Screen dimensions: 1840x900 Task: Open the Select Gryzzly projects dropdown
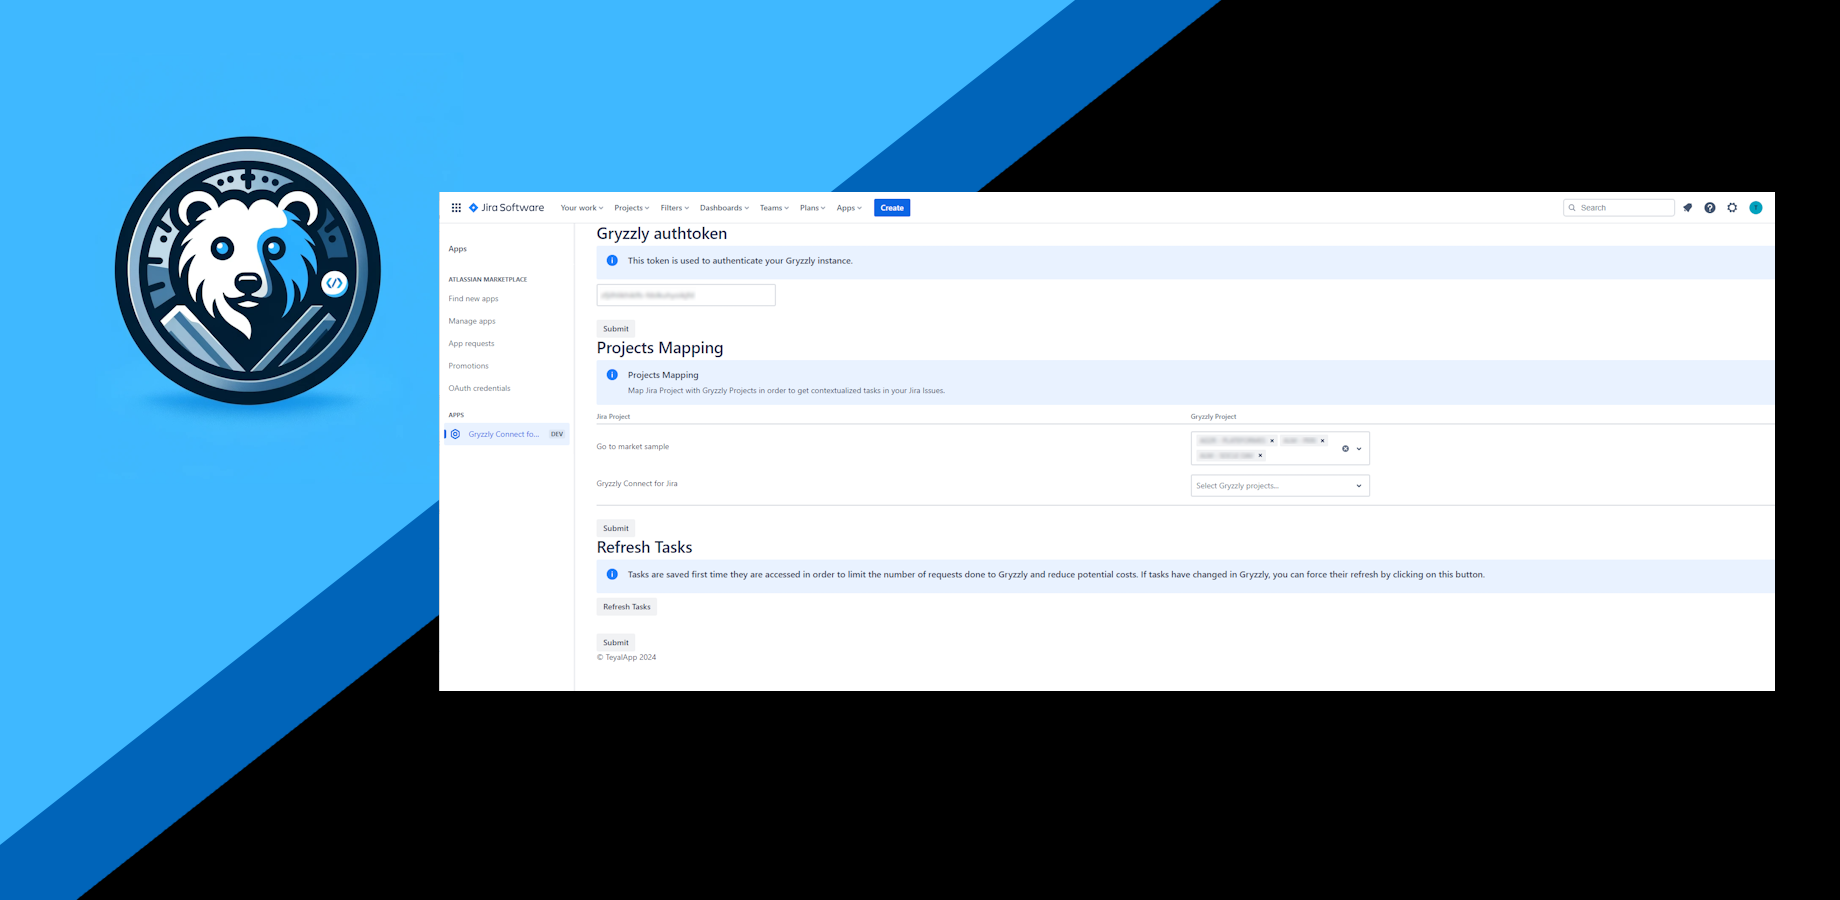[x=1280, y=486]
